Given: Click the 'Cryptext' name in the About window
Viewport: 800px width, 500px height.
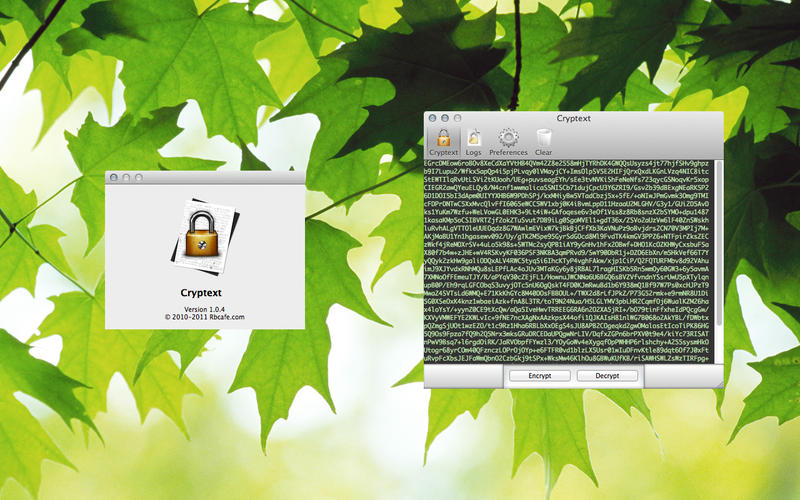Looking at the screenshot, I should (201, 293).
